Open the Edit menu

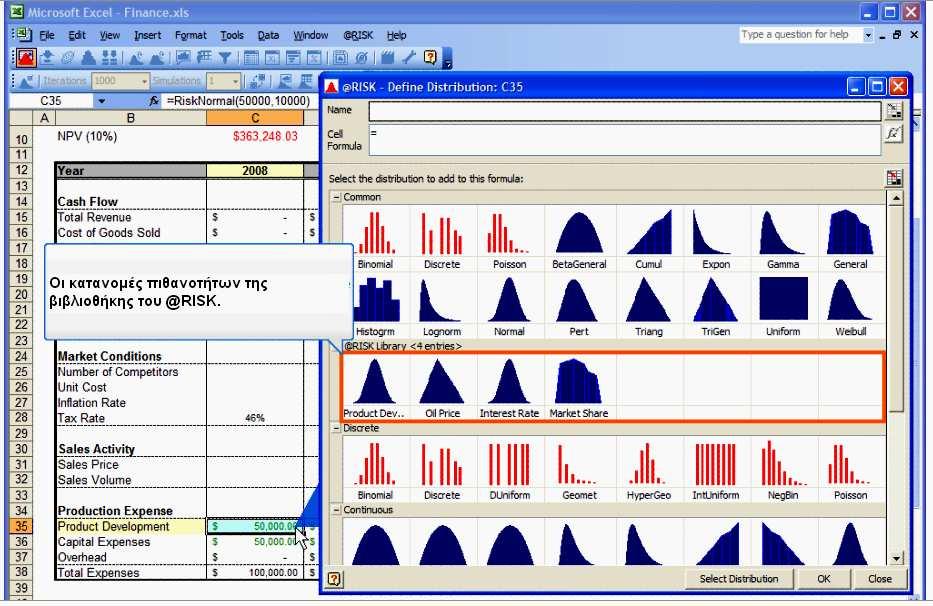77,35
